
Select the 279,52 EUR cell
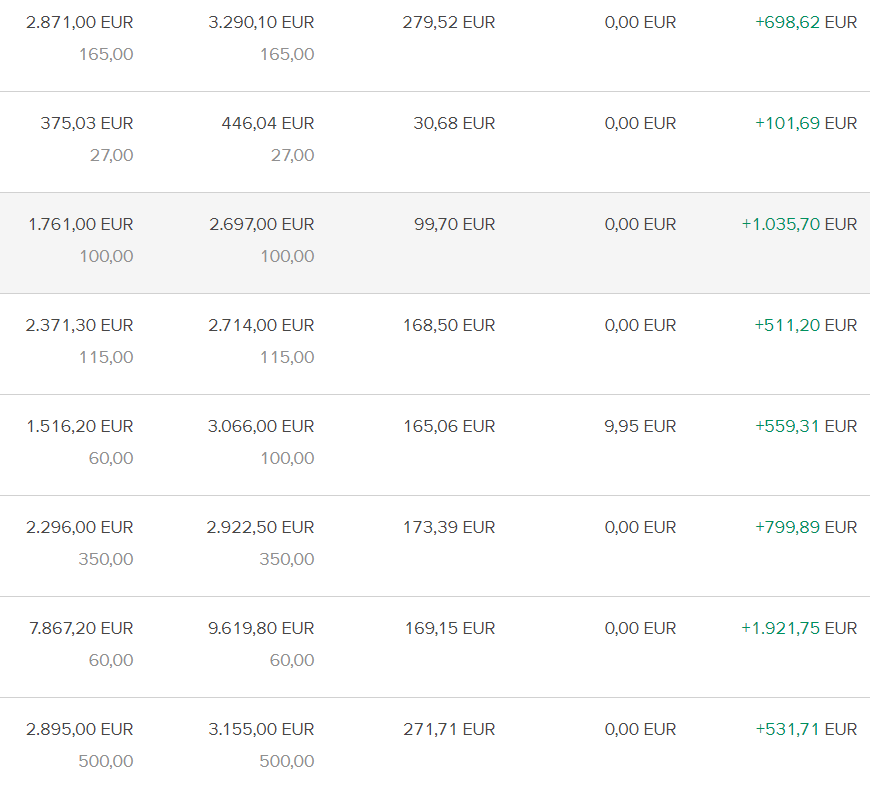coord(449,22)
